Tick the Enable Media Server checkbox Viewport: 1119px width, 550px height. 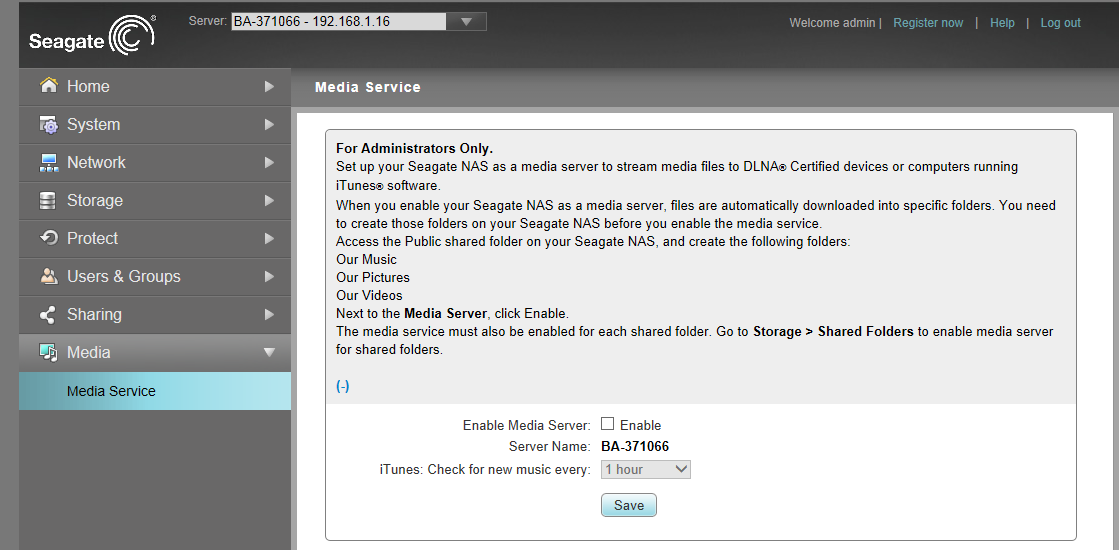click(x=607, y=424)
